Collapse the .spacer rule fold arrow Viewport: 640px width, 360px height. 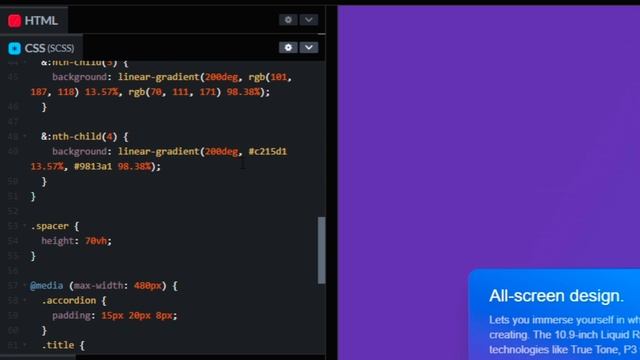pyautogui.click(x=25, y=226)
